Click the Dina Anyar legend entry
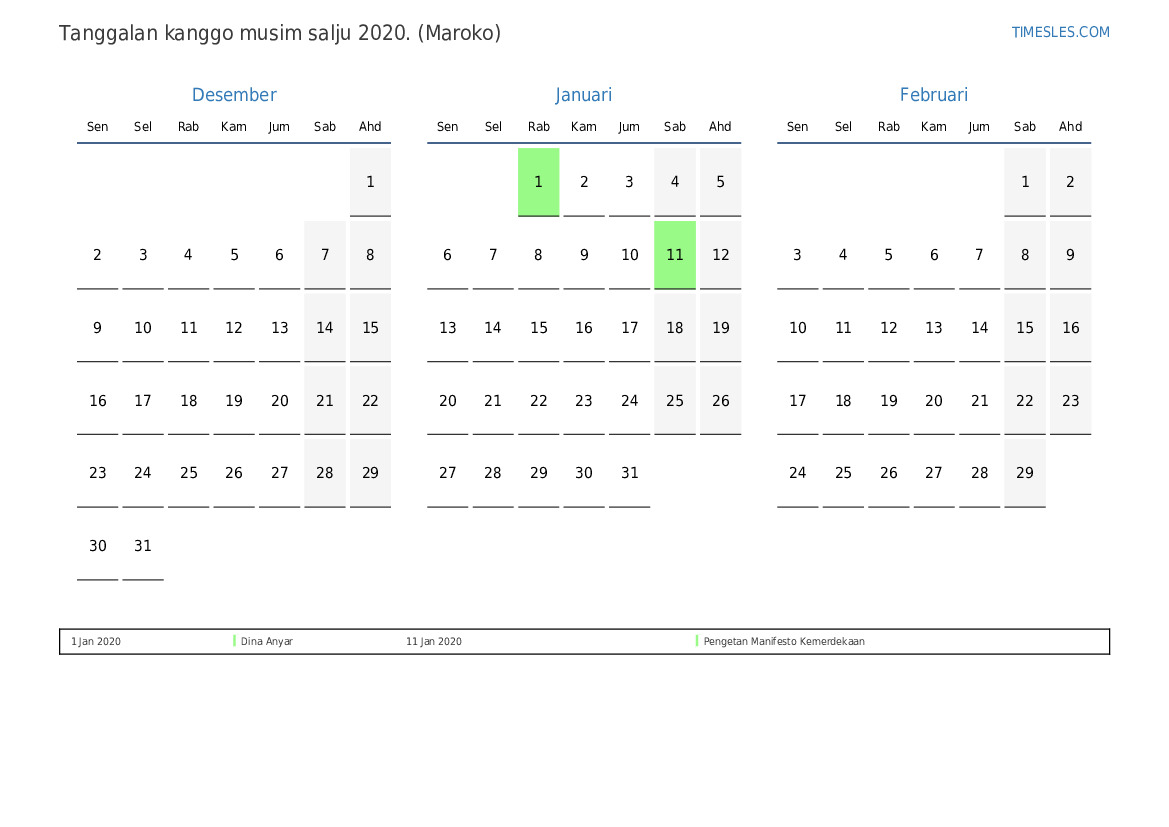The image size is (1169, 827). pyautogui.click(x=266, y=641)
